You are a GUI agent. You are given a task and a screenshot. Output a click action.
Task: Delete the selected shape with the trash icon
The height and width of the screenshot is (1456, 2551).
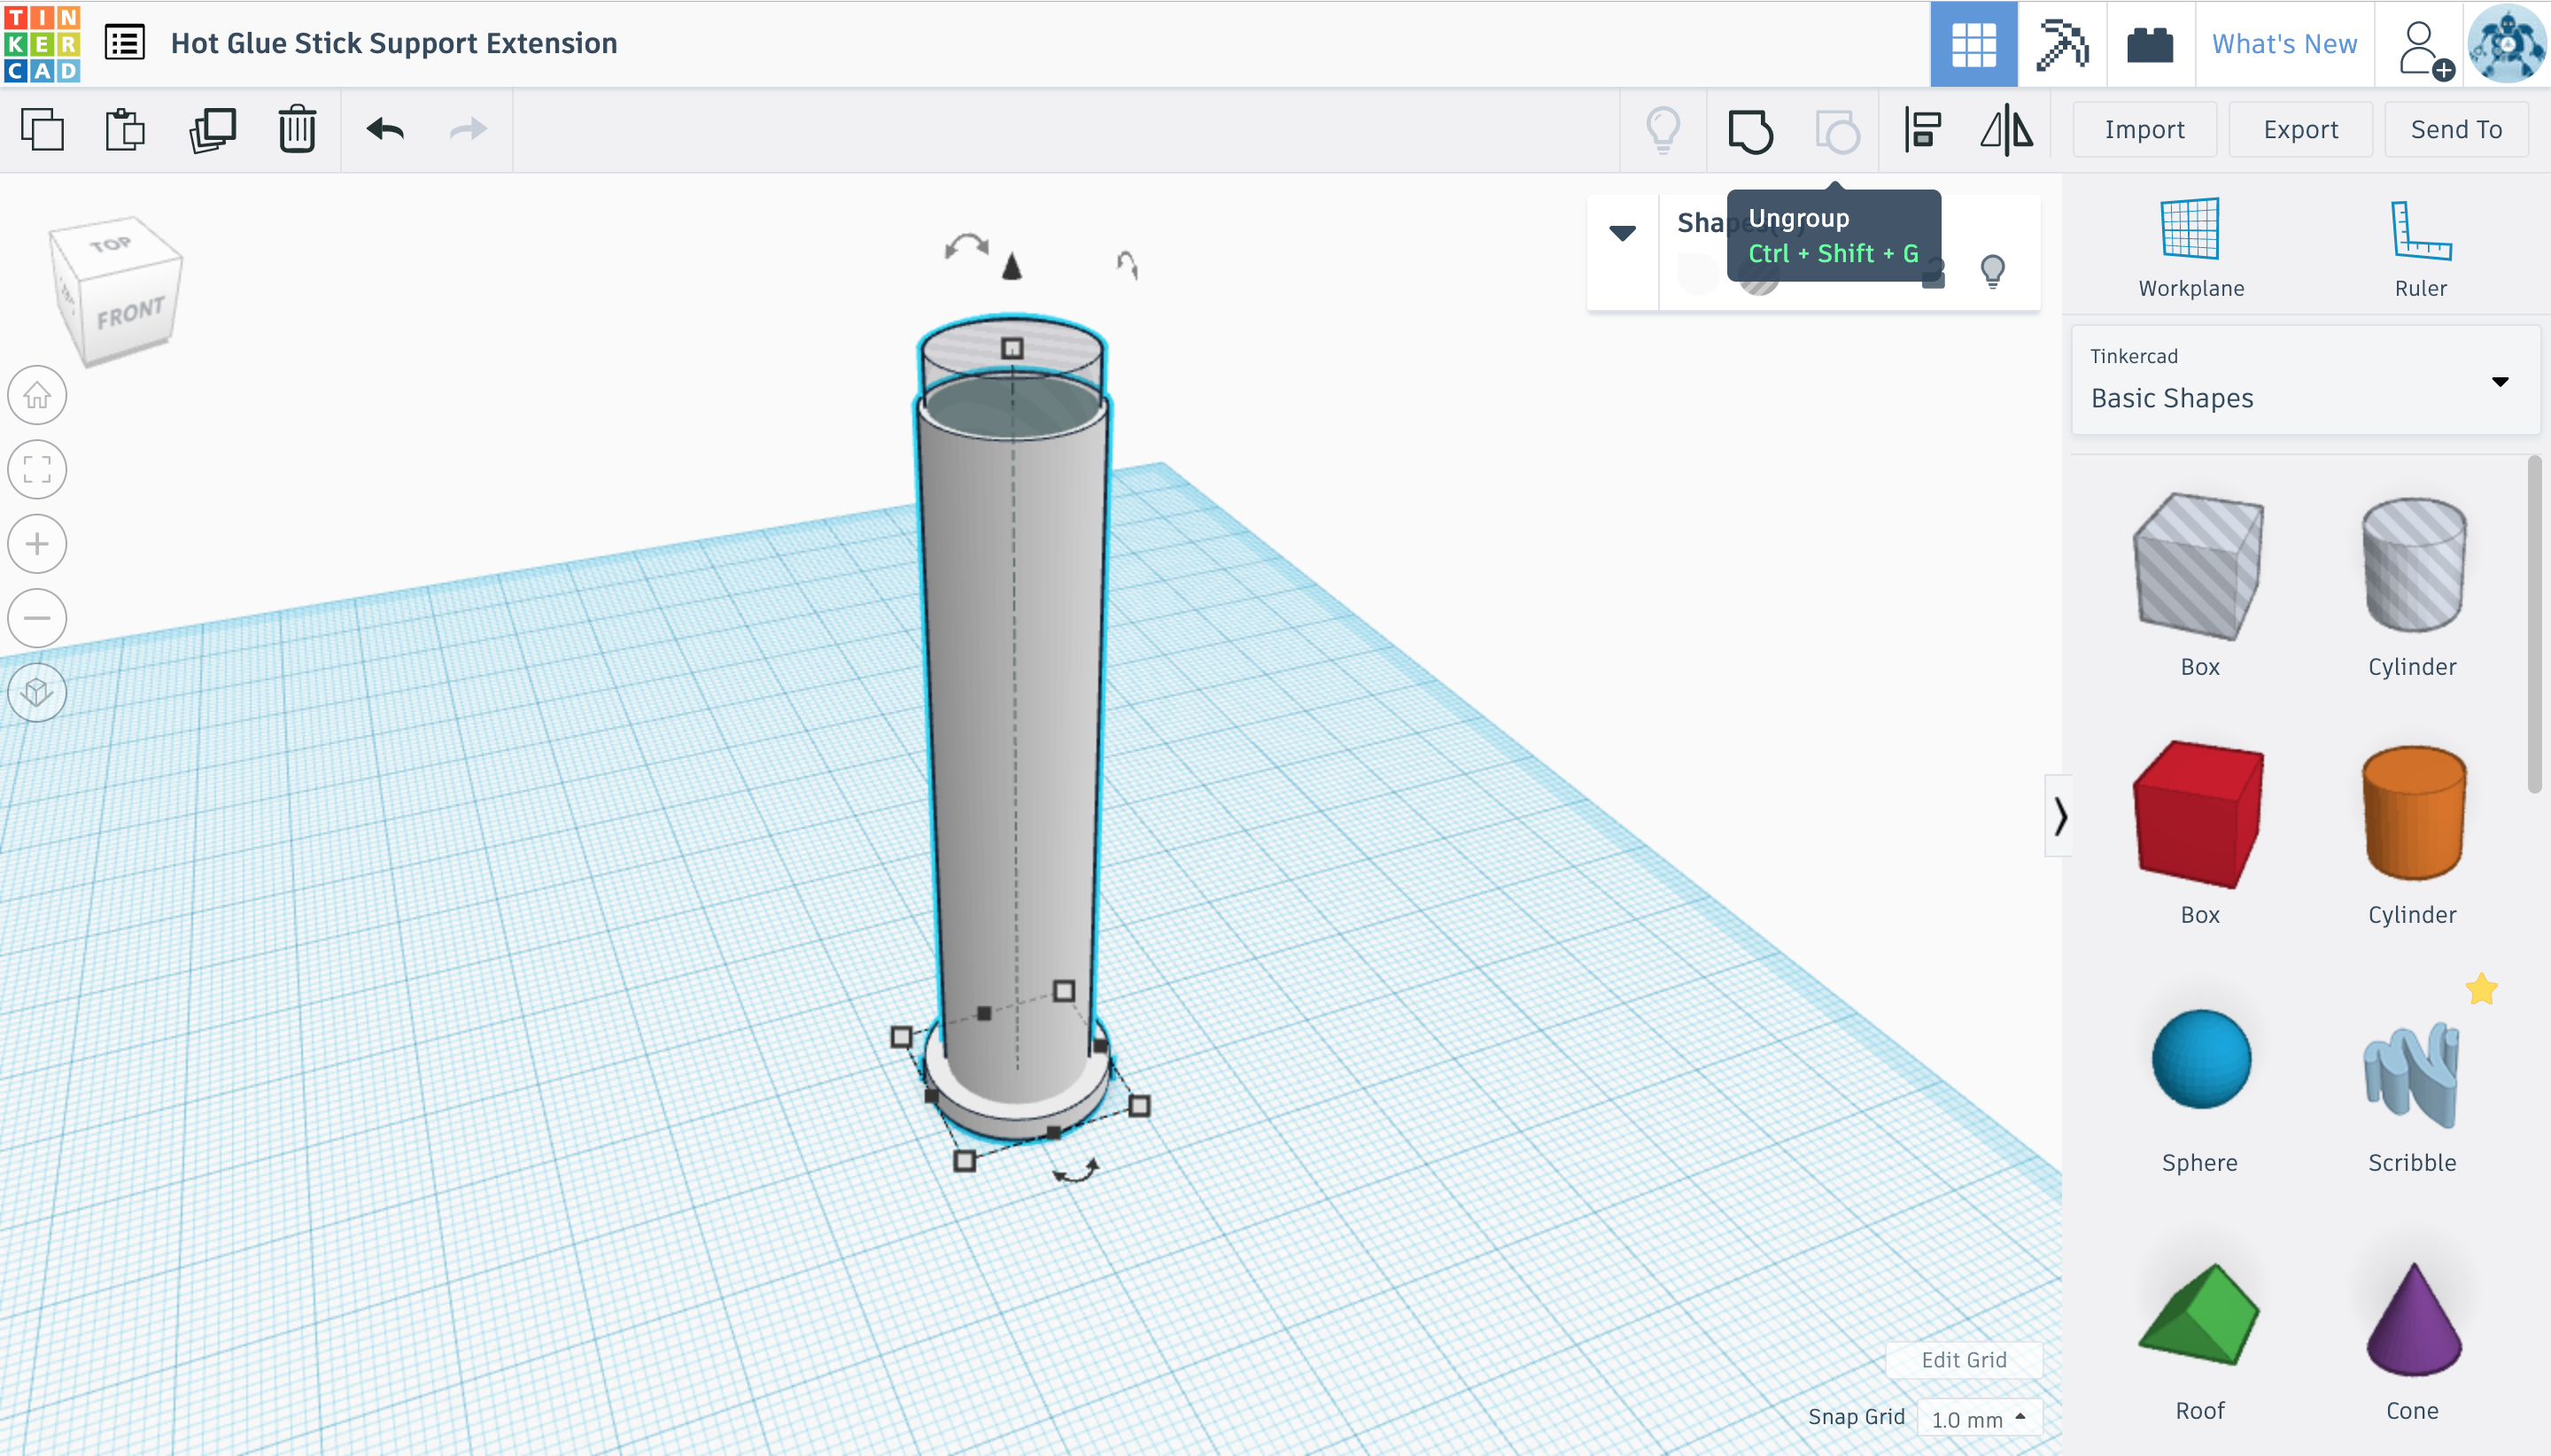coord(297,130)
